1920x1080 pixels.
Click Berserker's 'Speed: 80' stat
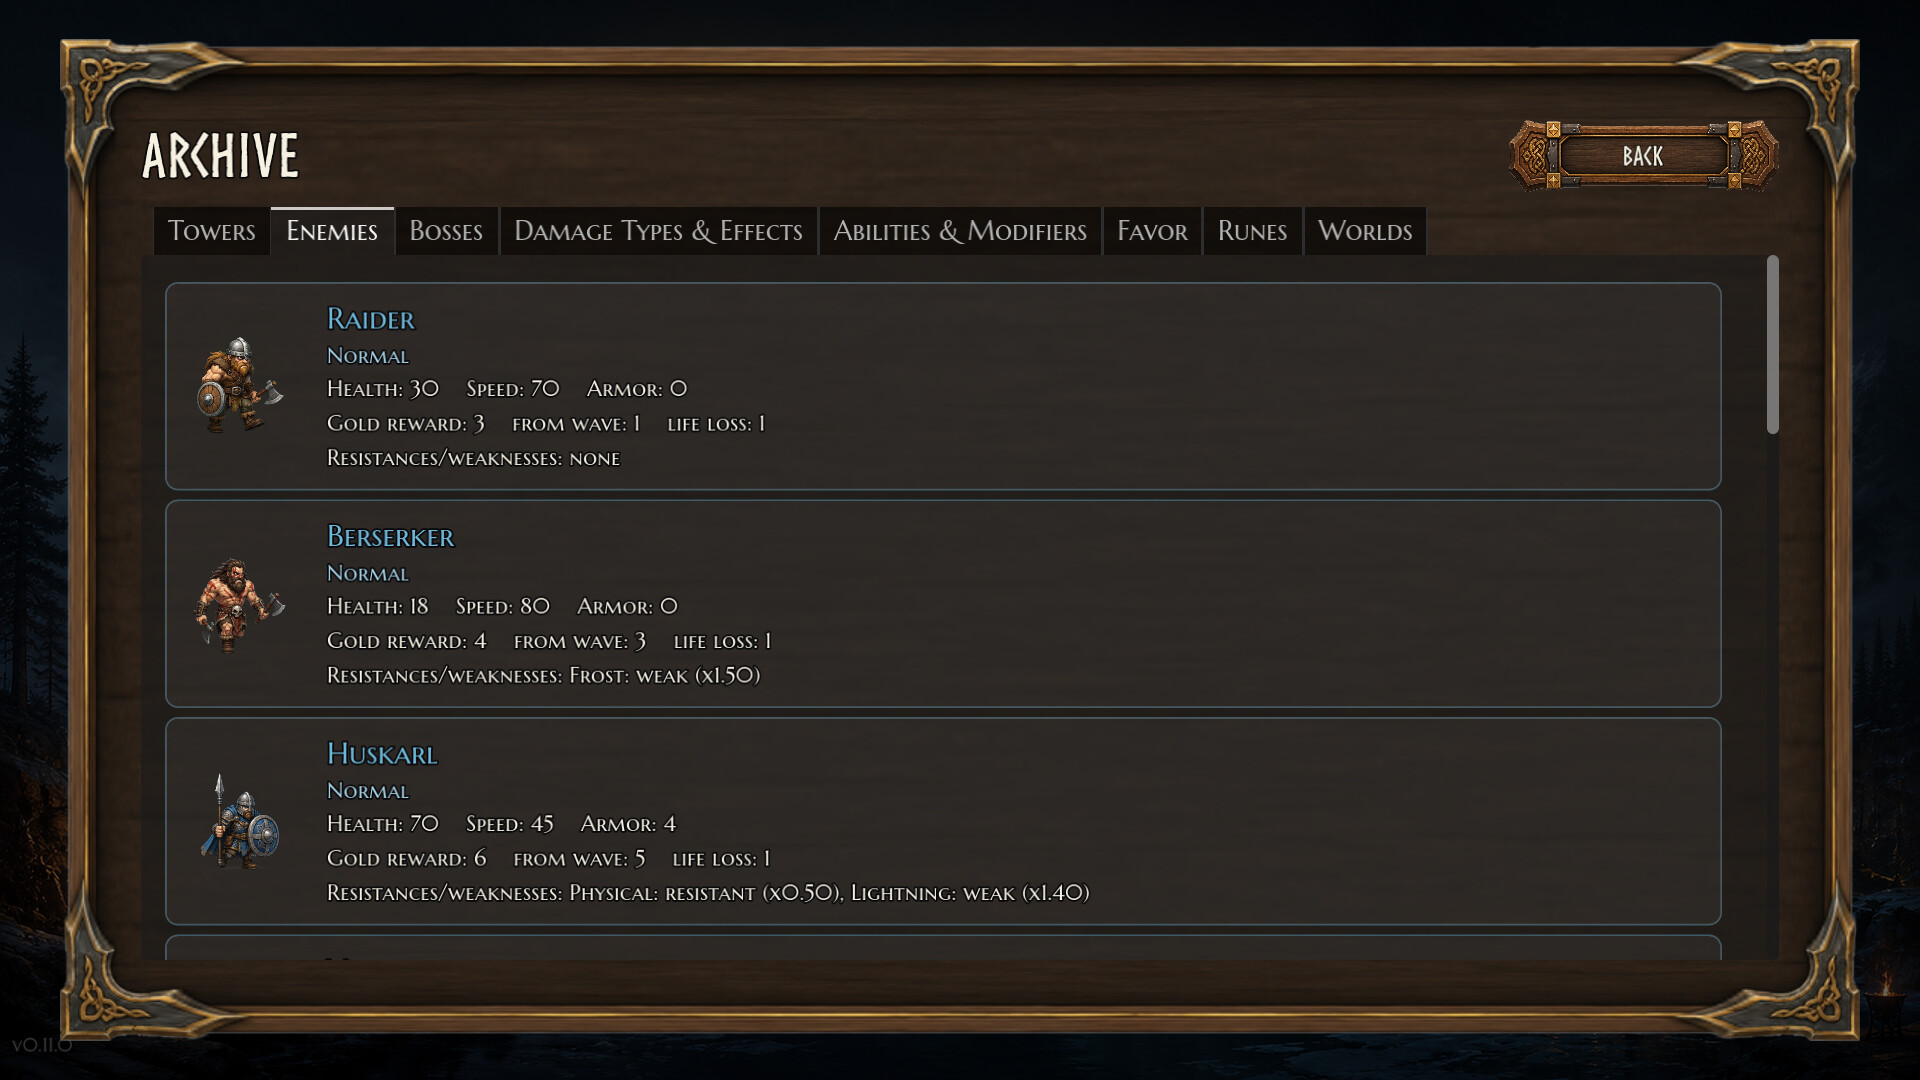point(503,606)
